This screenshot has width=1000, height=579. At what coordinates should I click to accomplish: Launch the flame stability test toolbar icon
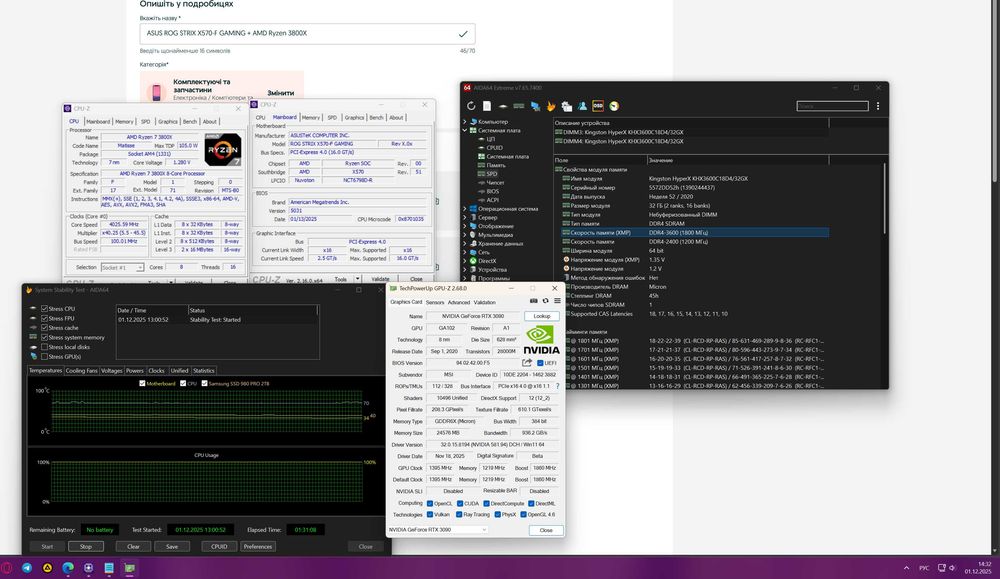click(551, 106)
